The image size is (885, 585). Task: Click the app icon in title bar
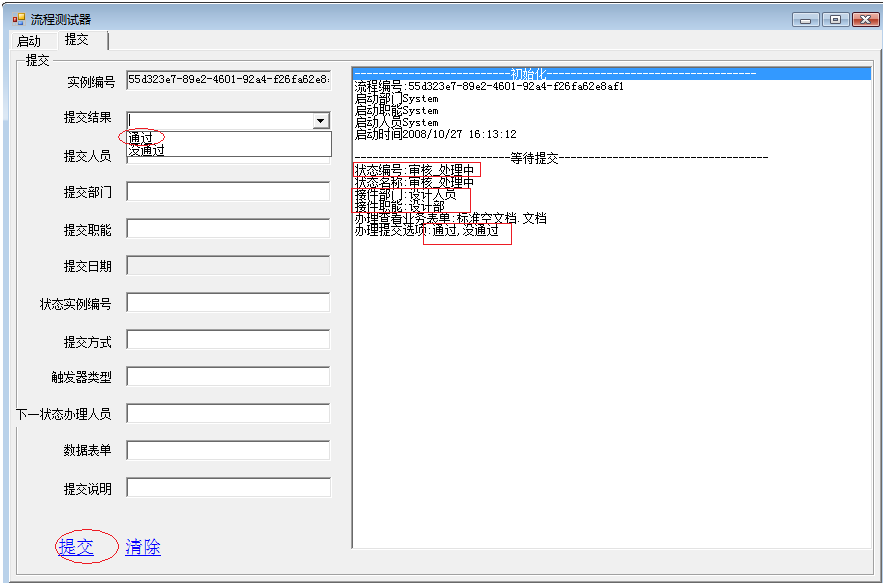17,19
